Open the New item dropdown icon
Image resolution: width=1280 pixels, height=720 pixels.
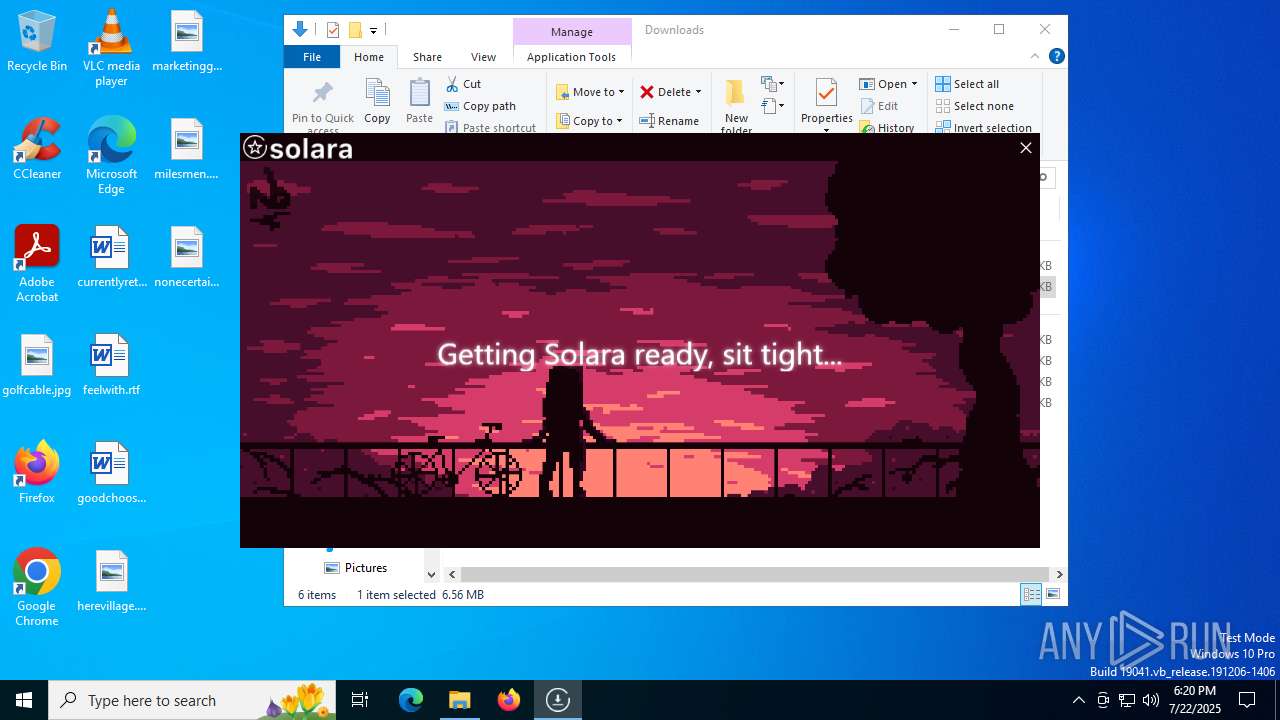tap(772, 84)
